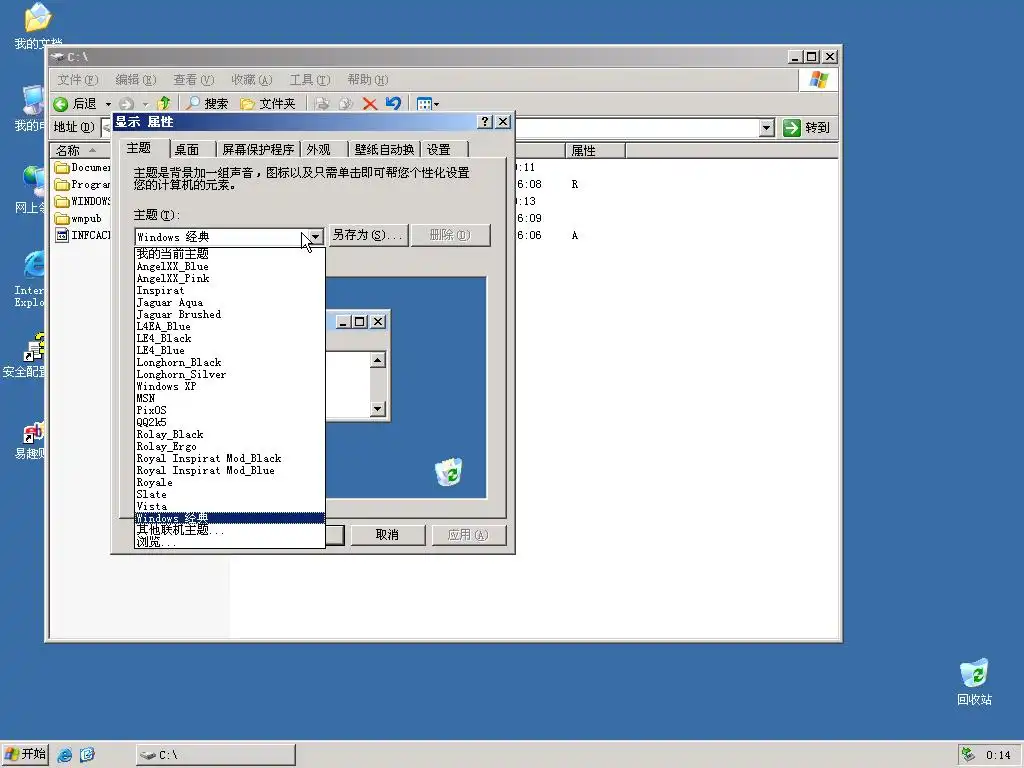Click the Copy To toolbar icon
Screen dimensions: 1024x768
point(345,103)
